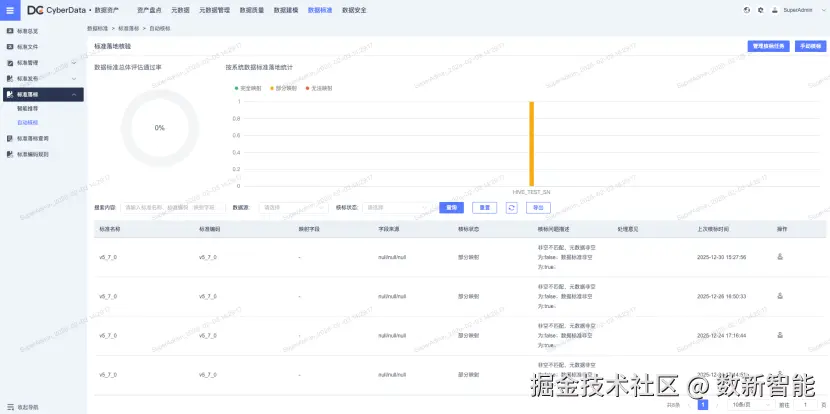This screenshot has height=414, width=830.
Task: Open the 数据源 dropdown filter
Action: coord(293,208)
